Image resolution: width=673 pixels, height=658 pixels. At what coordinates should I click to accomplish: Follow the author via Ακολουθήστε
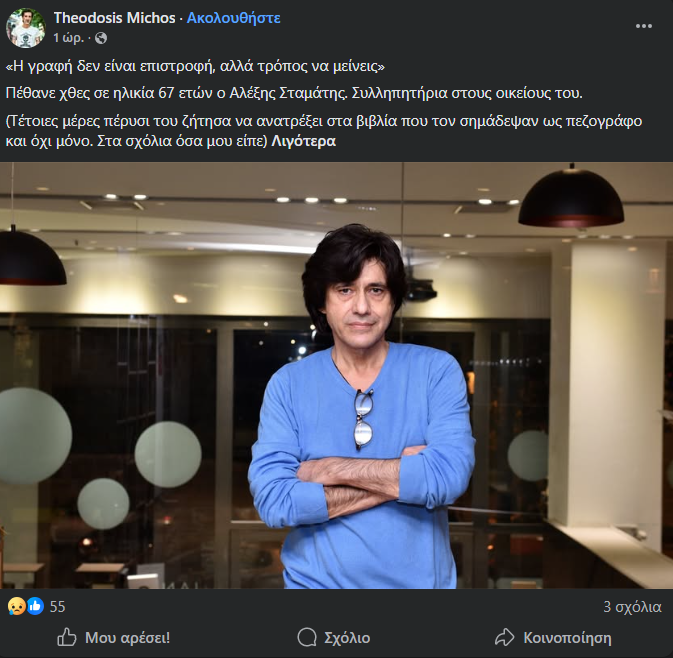233,18
